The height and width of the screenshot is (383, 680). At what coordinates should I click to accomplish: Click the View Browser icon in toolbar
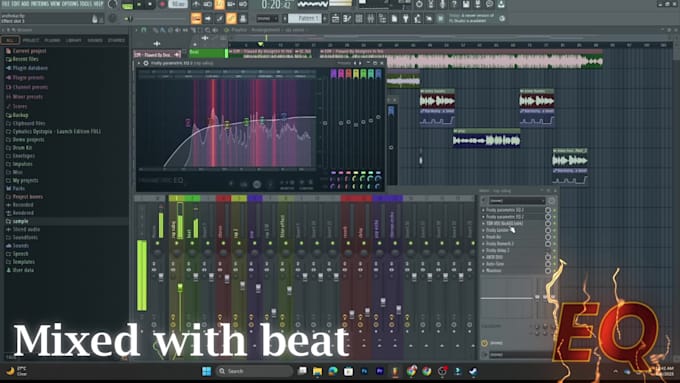coord(243,18)
